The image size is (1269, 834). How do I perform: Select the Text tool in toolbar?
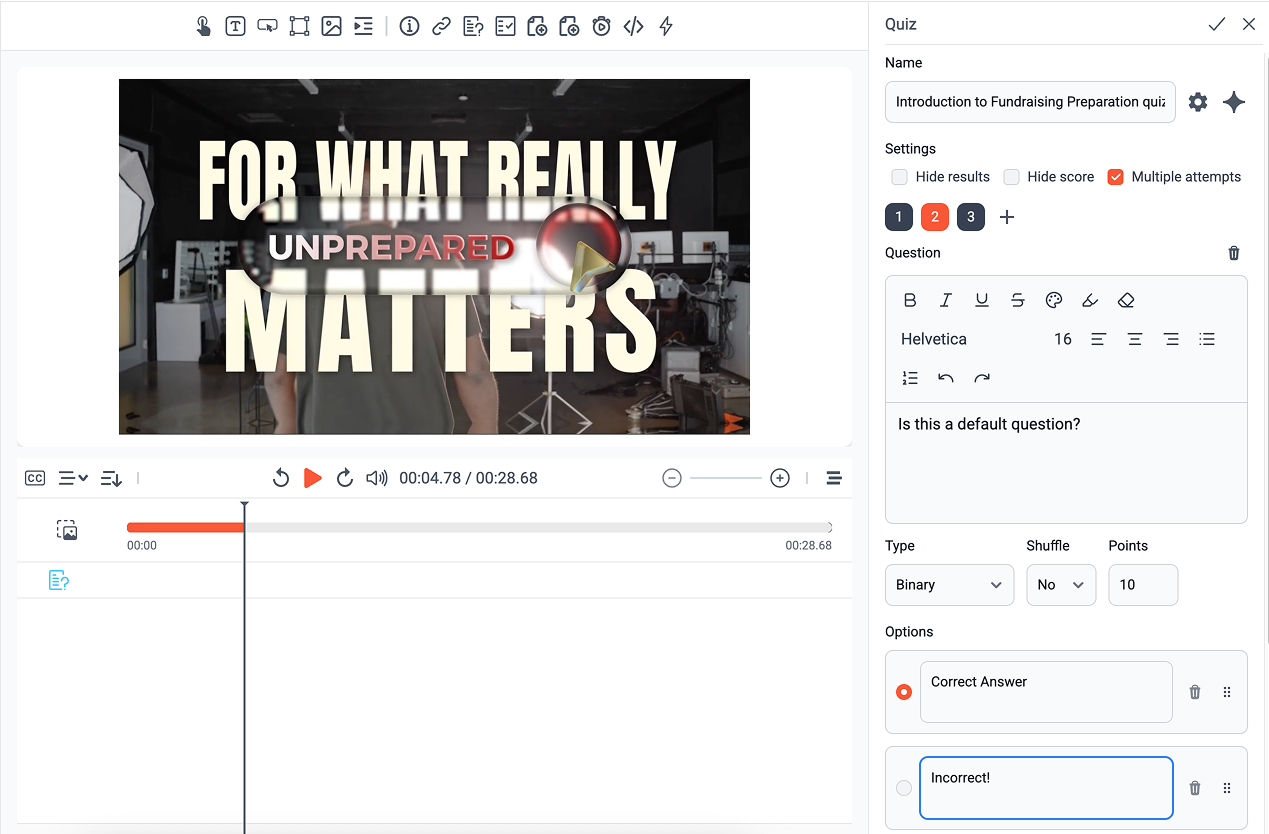(235, 27)
